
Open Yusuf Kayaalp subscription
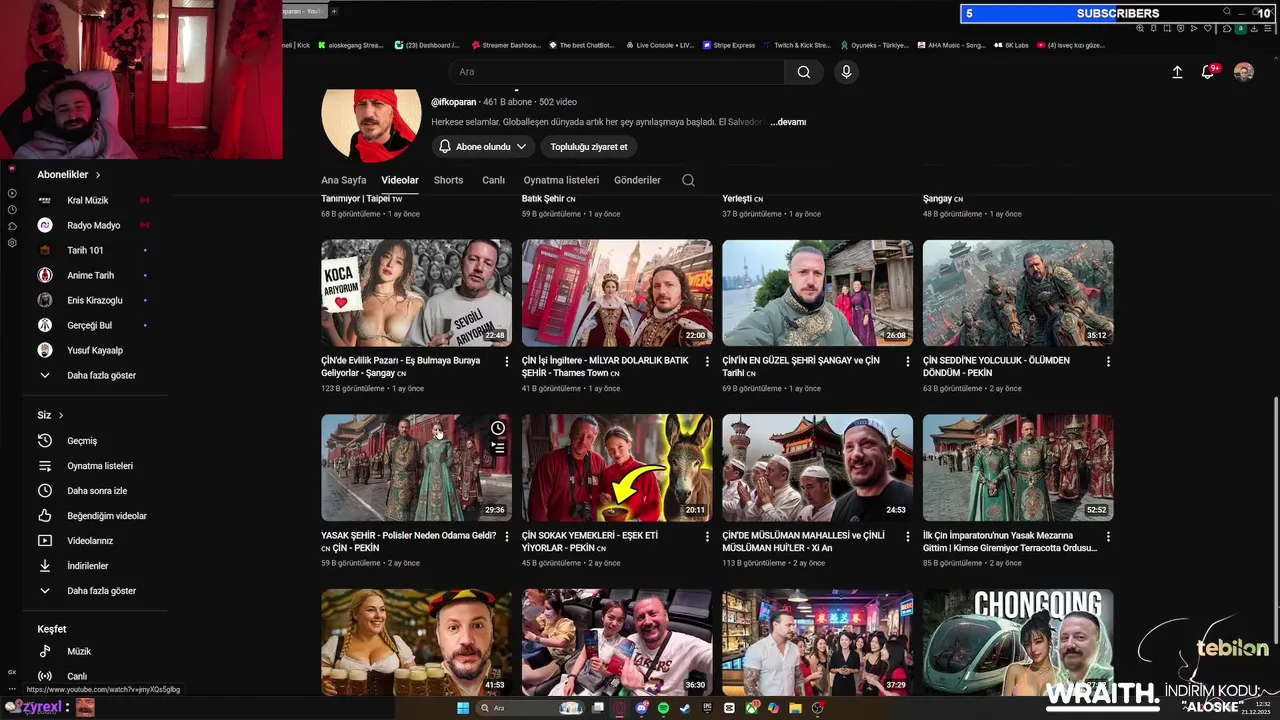tap(95, 351)
